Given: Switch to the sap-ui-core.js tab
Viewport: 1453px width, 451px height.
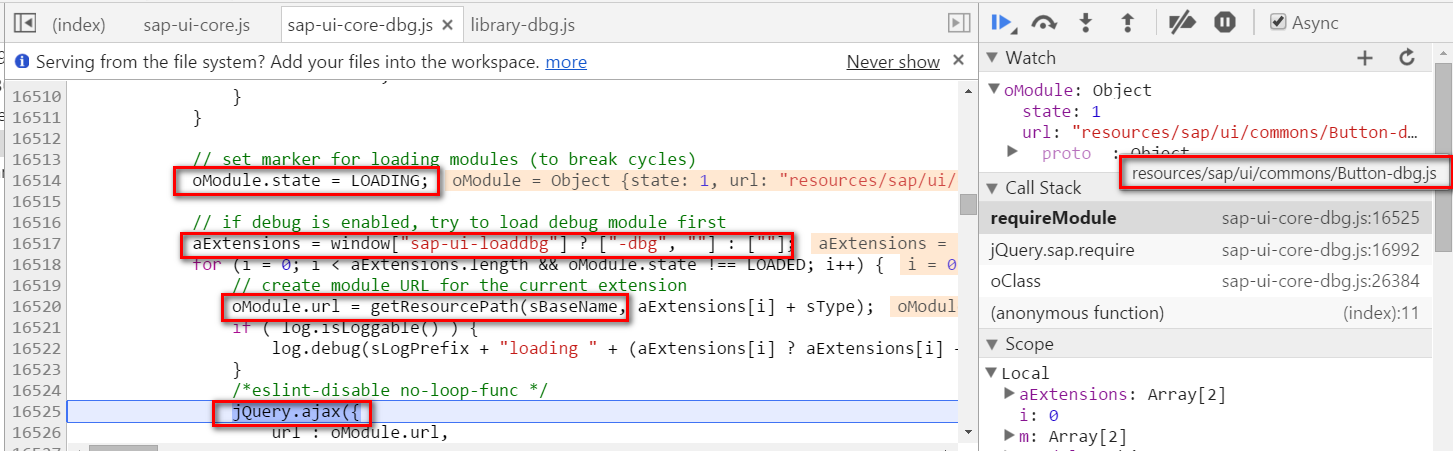Looking at the screenshot, I should coord(197,25).
